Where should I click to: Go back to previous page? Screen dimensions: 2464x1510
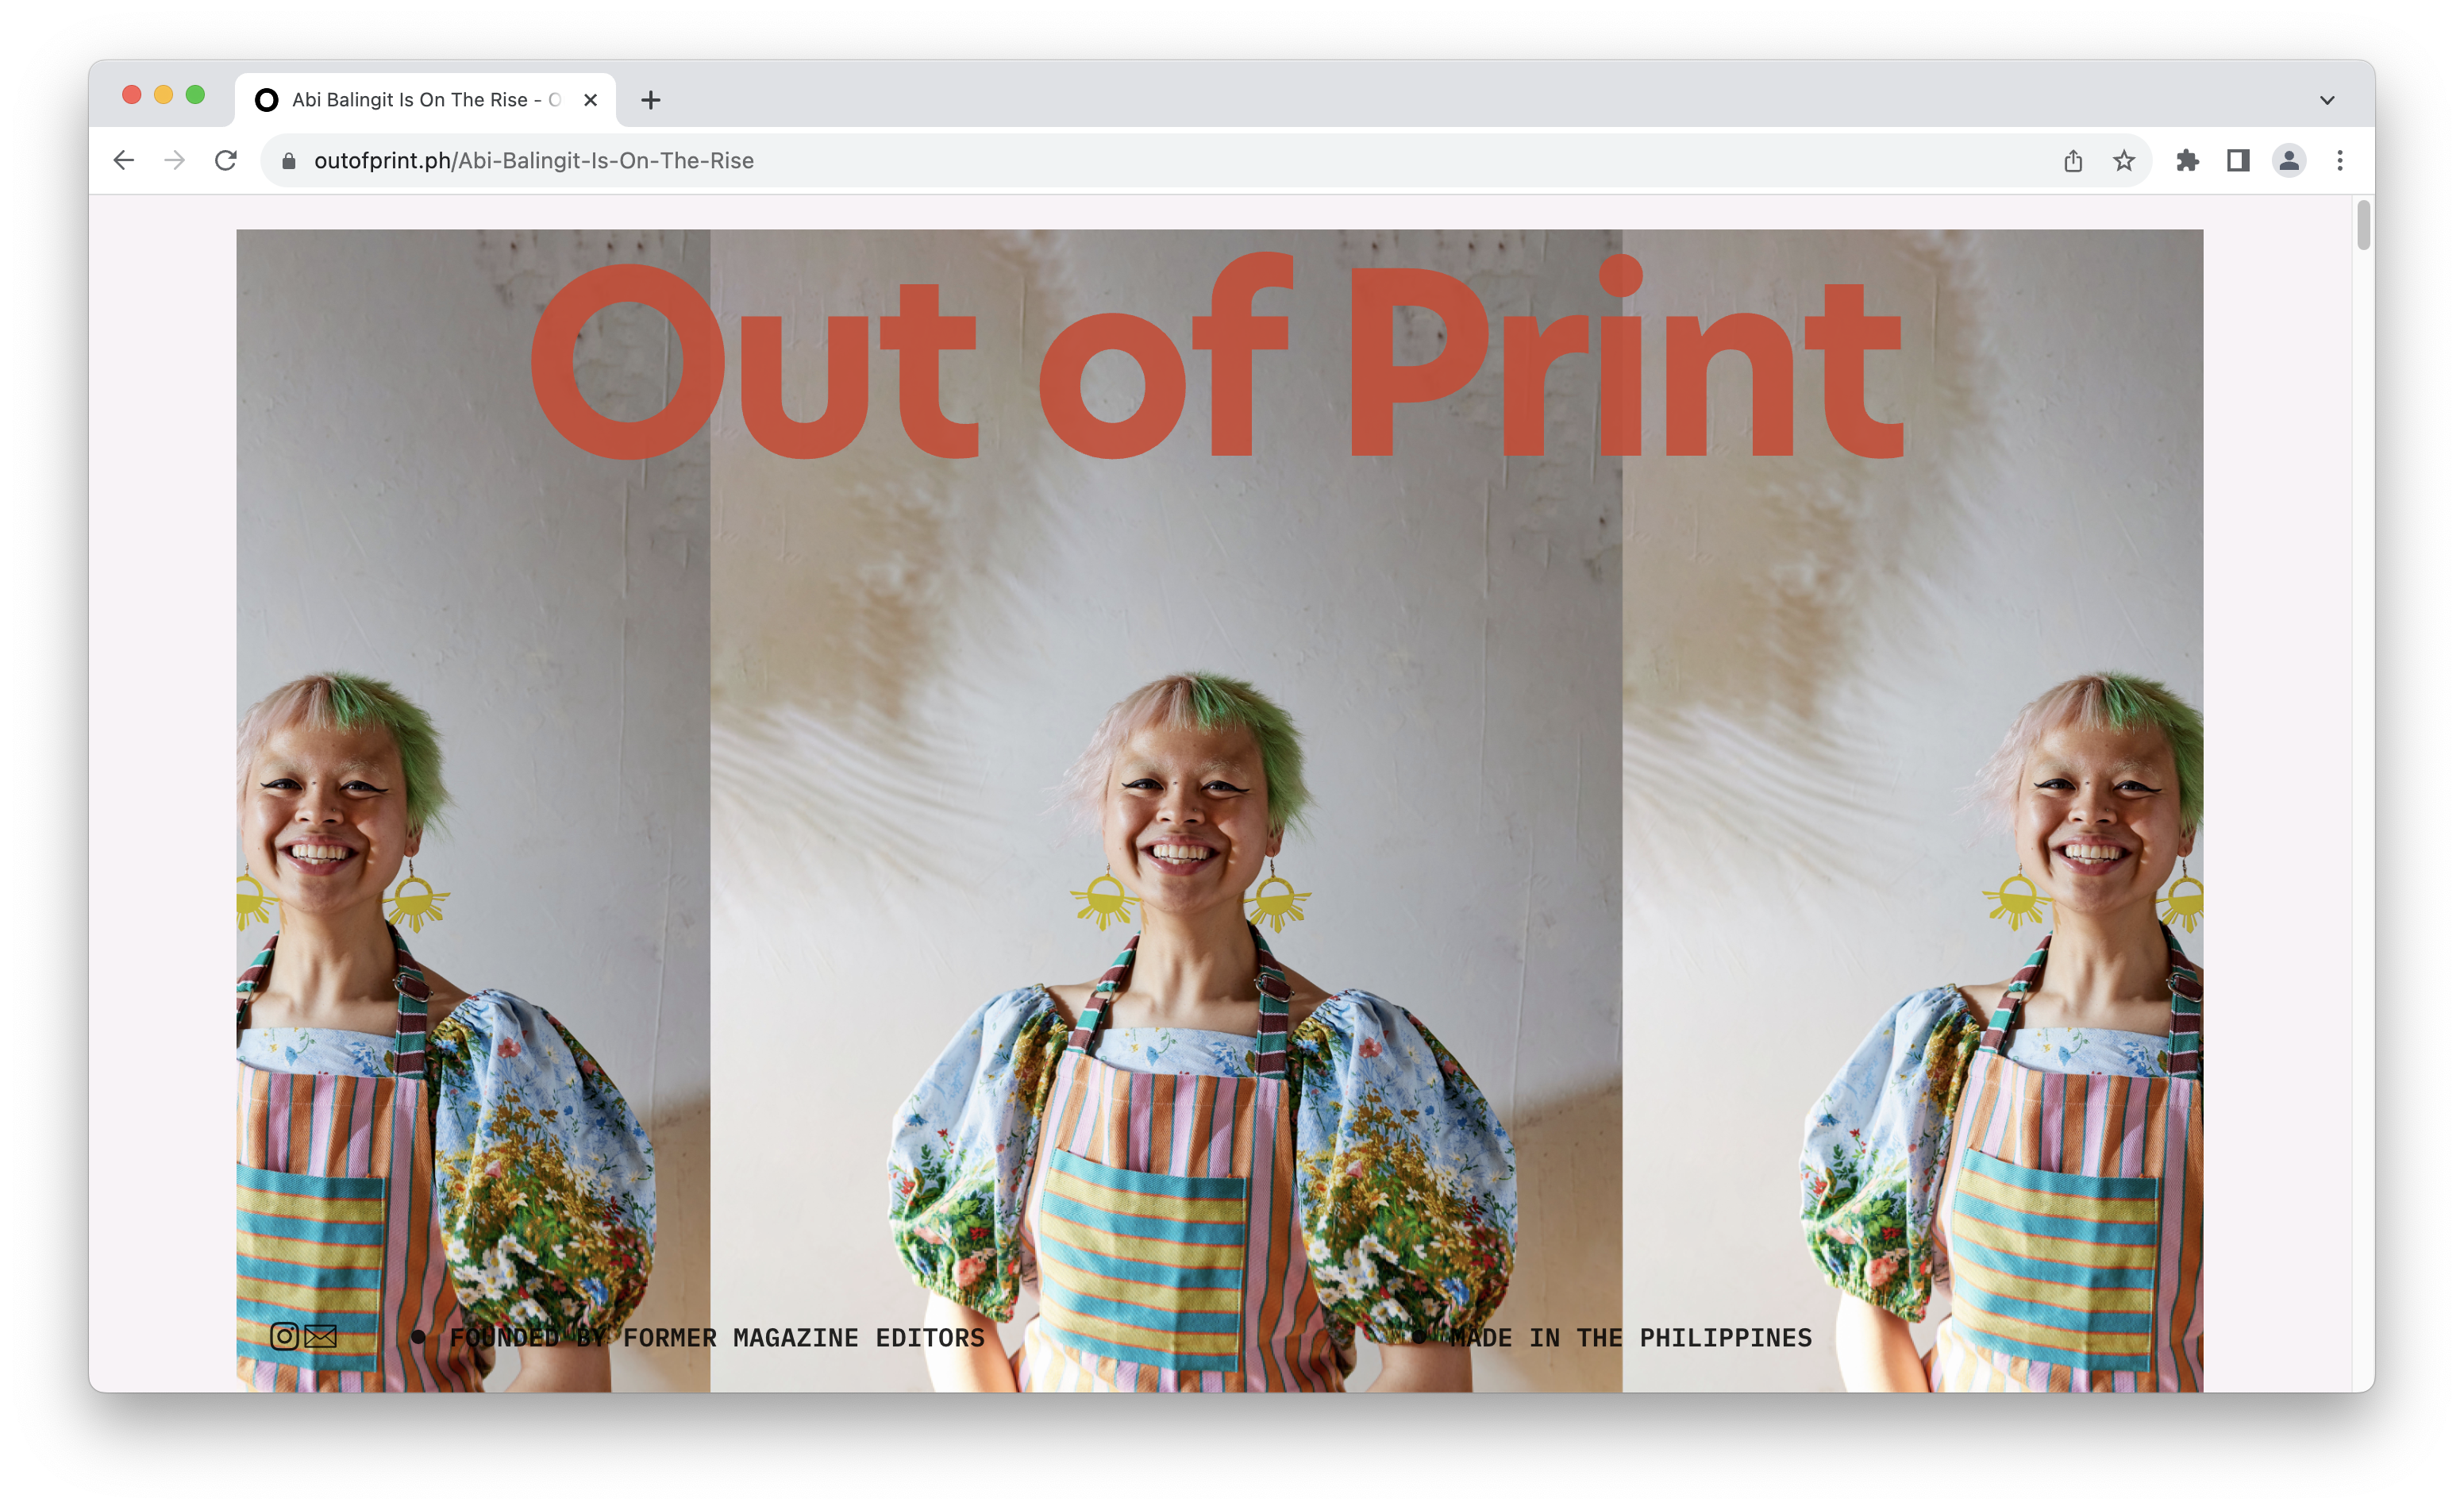point(124,161)
